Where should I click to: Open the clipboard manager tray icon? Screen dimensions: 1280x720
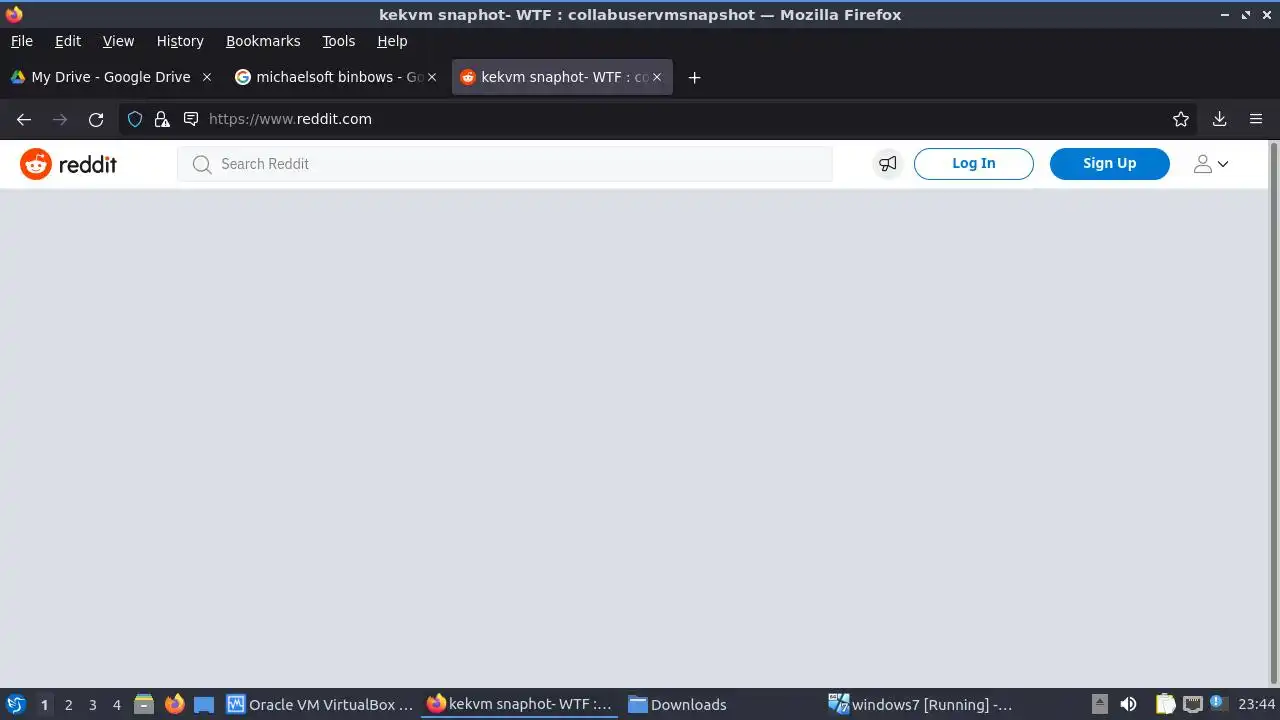[1165, 705]
